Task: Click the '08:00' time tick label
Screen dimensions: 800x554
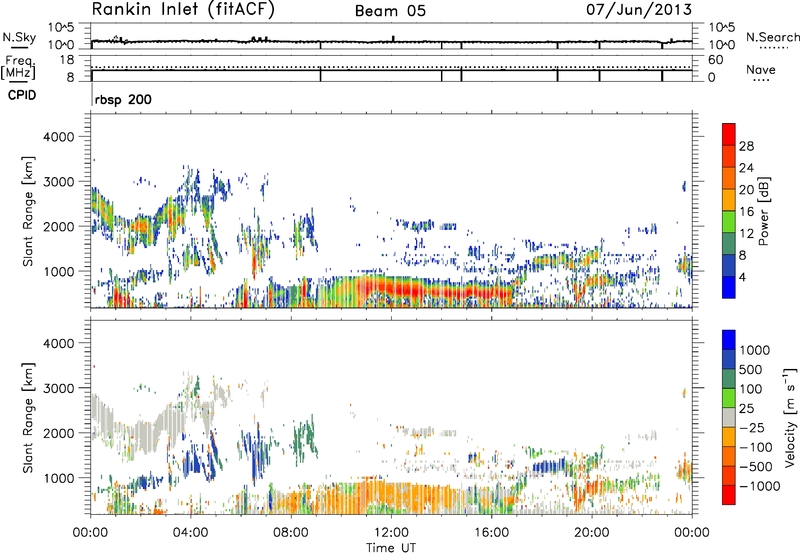Action: tap(291, 533)
